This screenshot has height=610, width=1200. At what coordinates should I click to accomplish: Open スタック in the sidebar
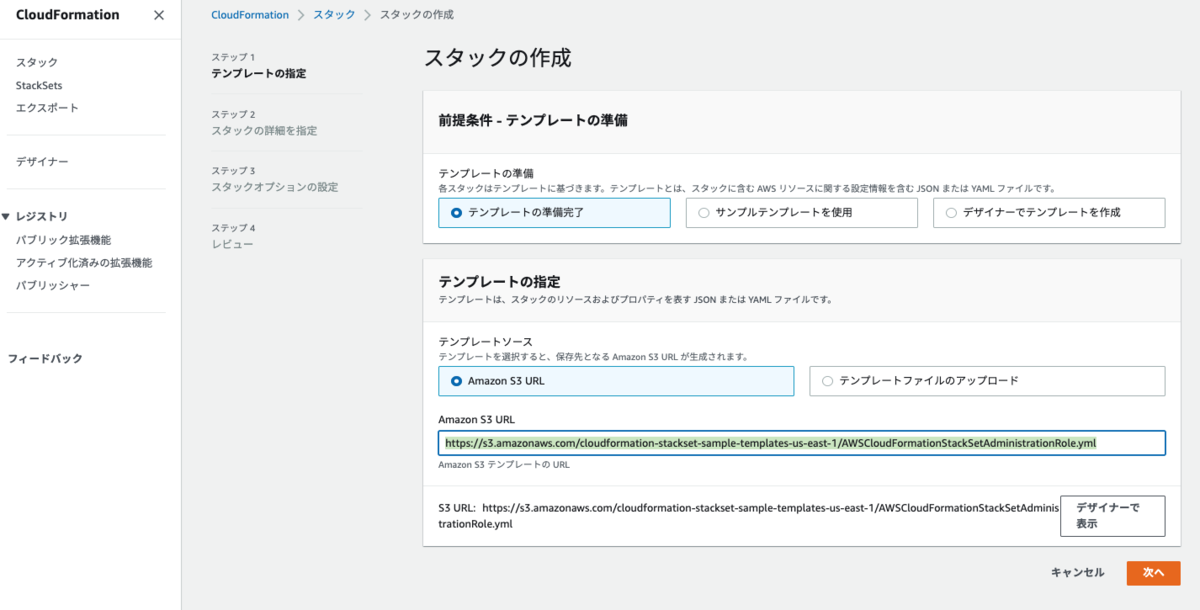coord(37,62)
